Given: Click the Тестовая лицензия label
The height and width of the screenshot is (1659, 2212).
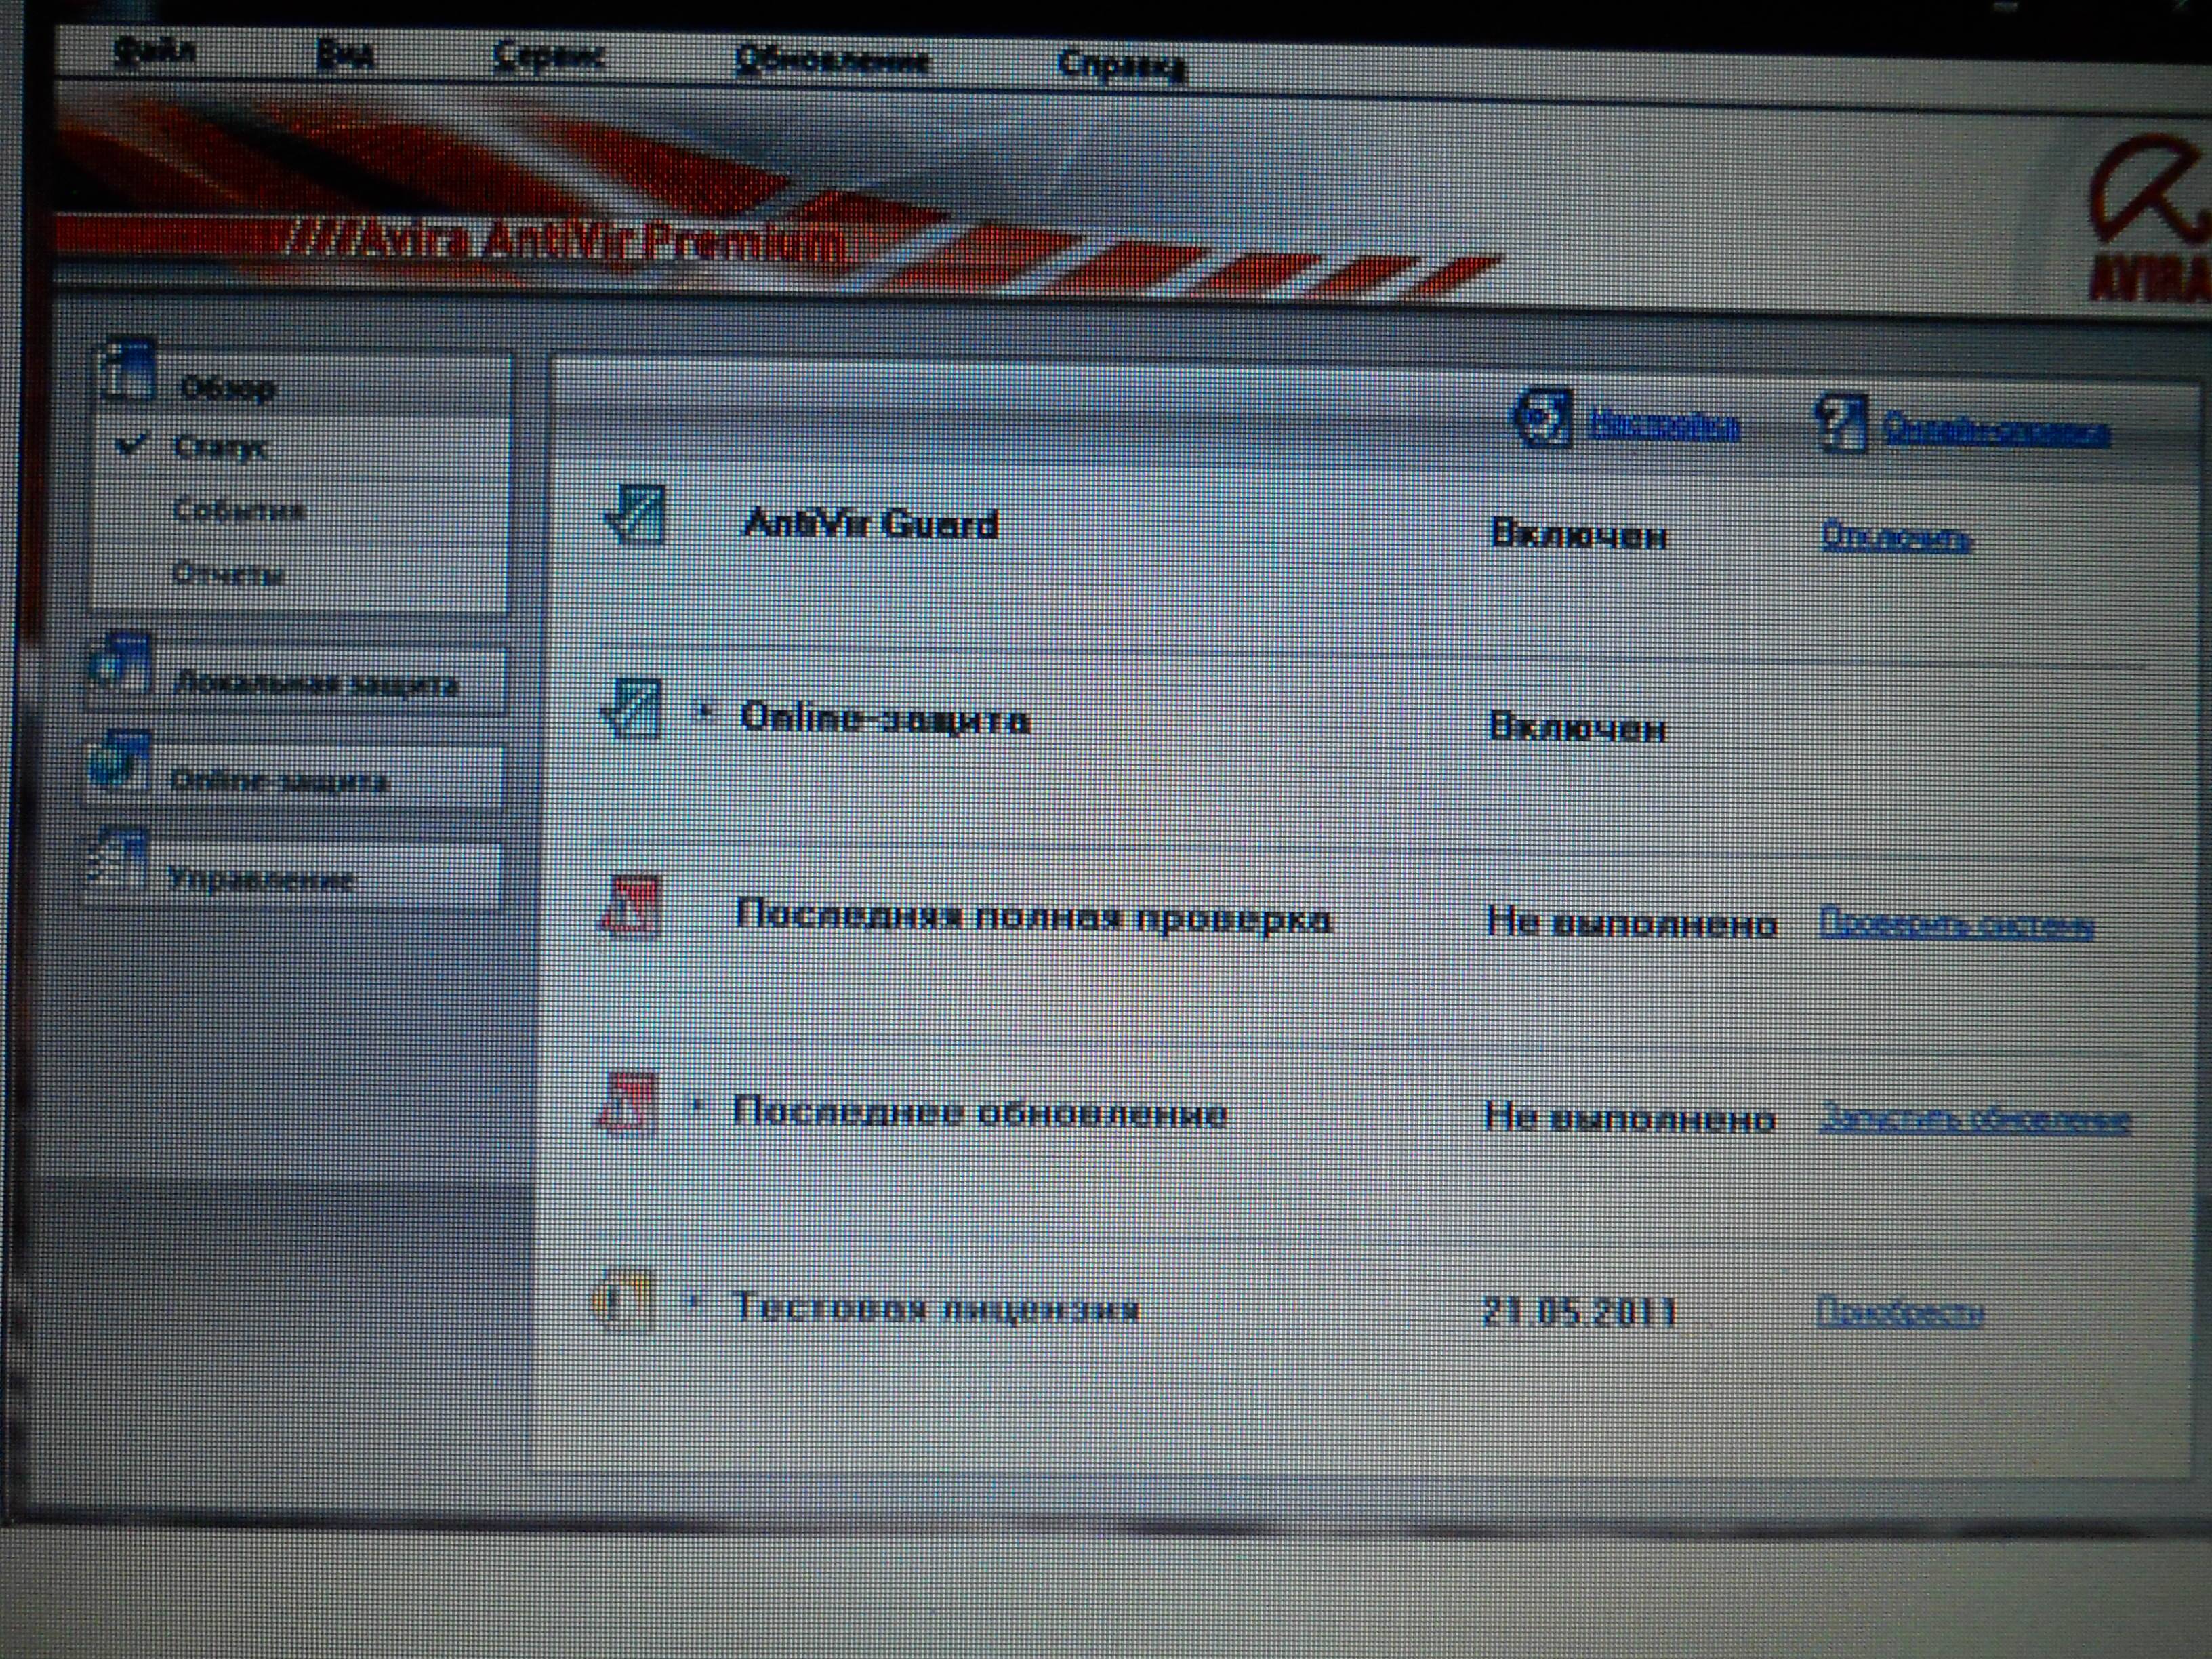Looking at the screenshot, I should pyautogui.click(x=936, y=1308).
